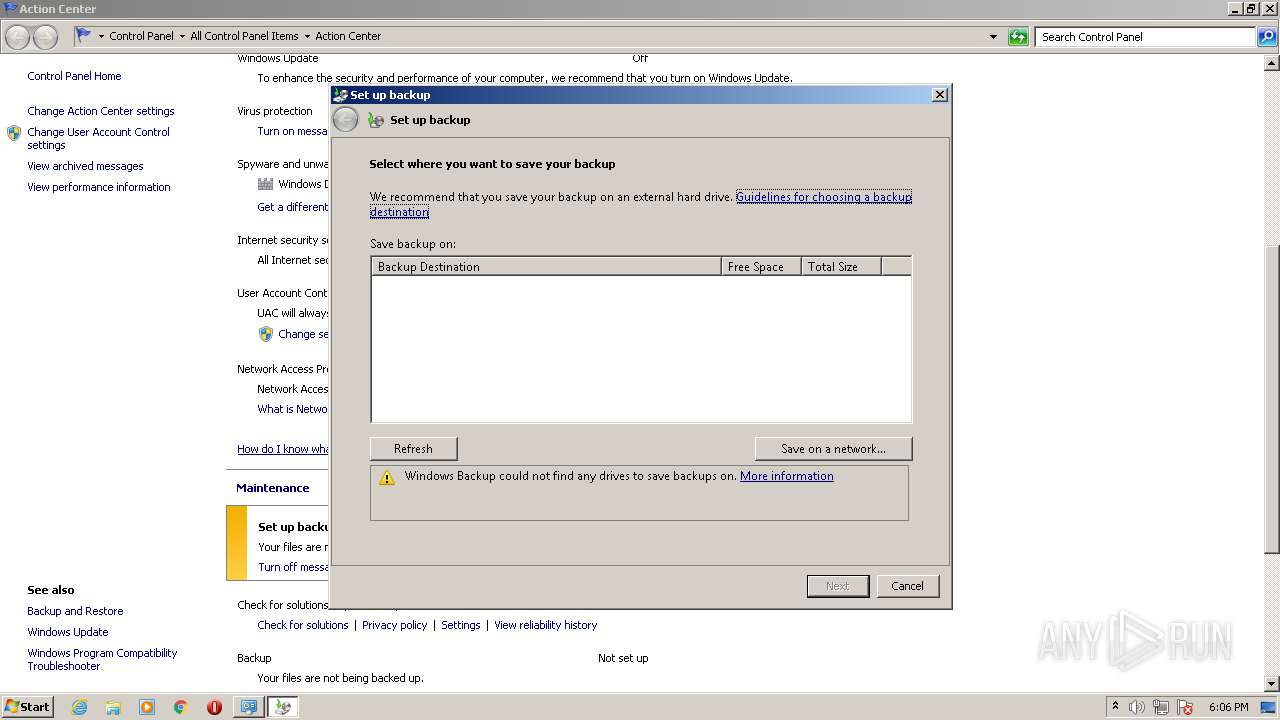Click the Windows Defender brick-wall icon
Image resolution: width=1280 pixels, height=720 pixels.
265,184
